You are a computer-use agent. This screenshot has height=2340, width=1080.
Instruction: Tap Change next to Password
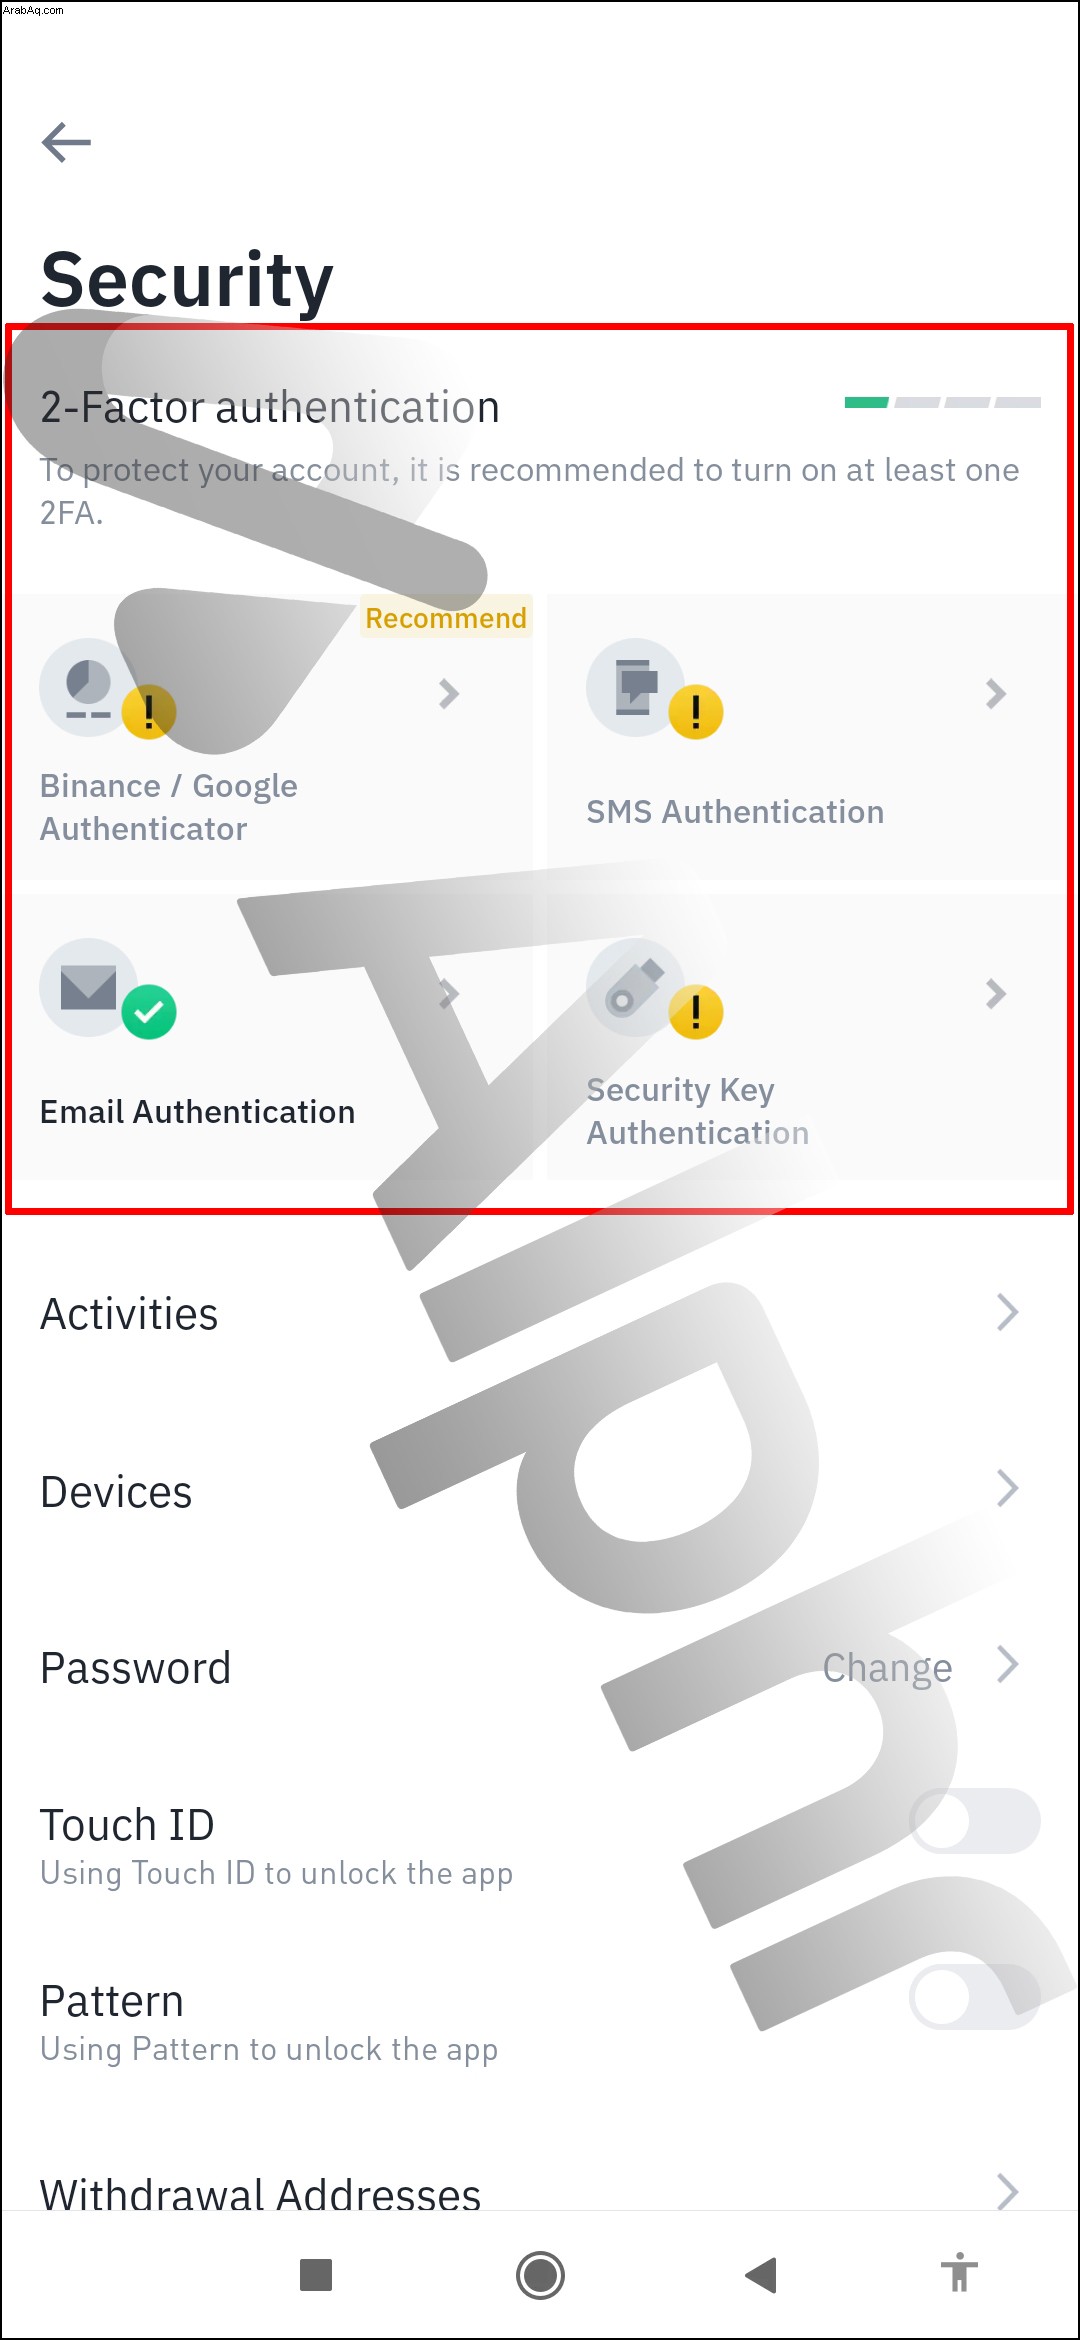click(887, 1667)
